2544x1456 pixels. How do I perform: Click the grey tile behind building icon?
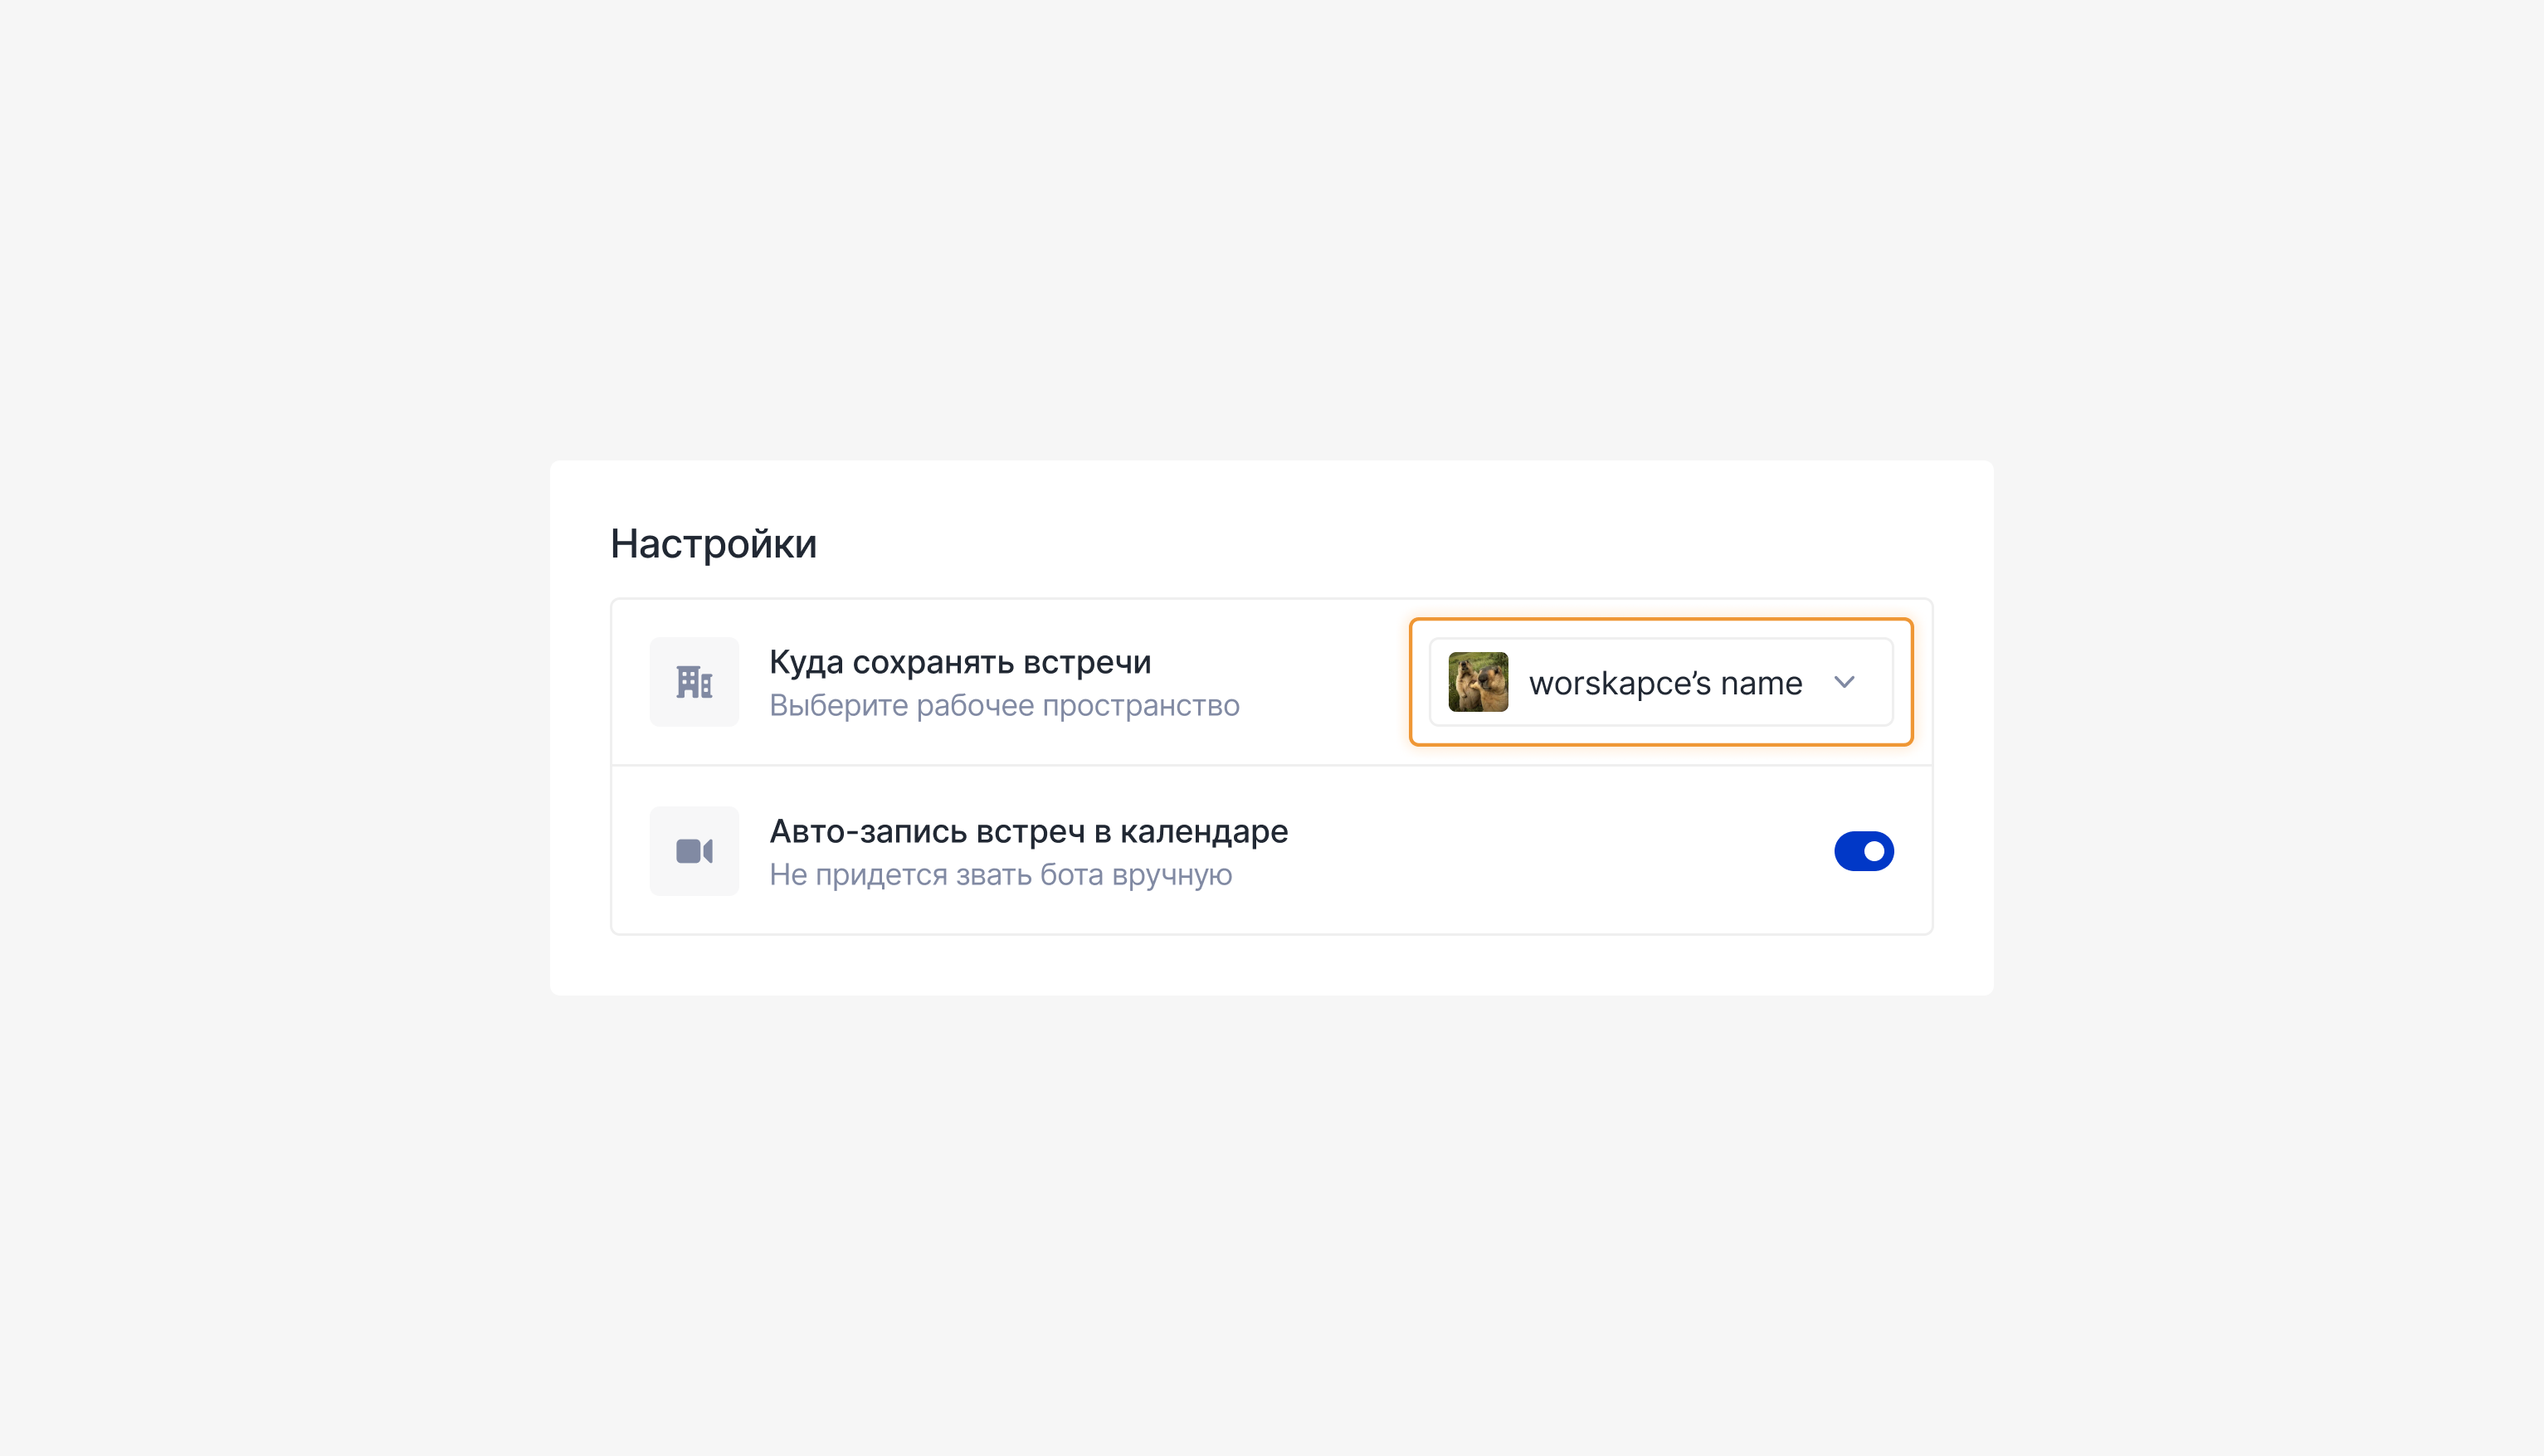694,682
